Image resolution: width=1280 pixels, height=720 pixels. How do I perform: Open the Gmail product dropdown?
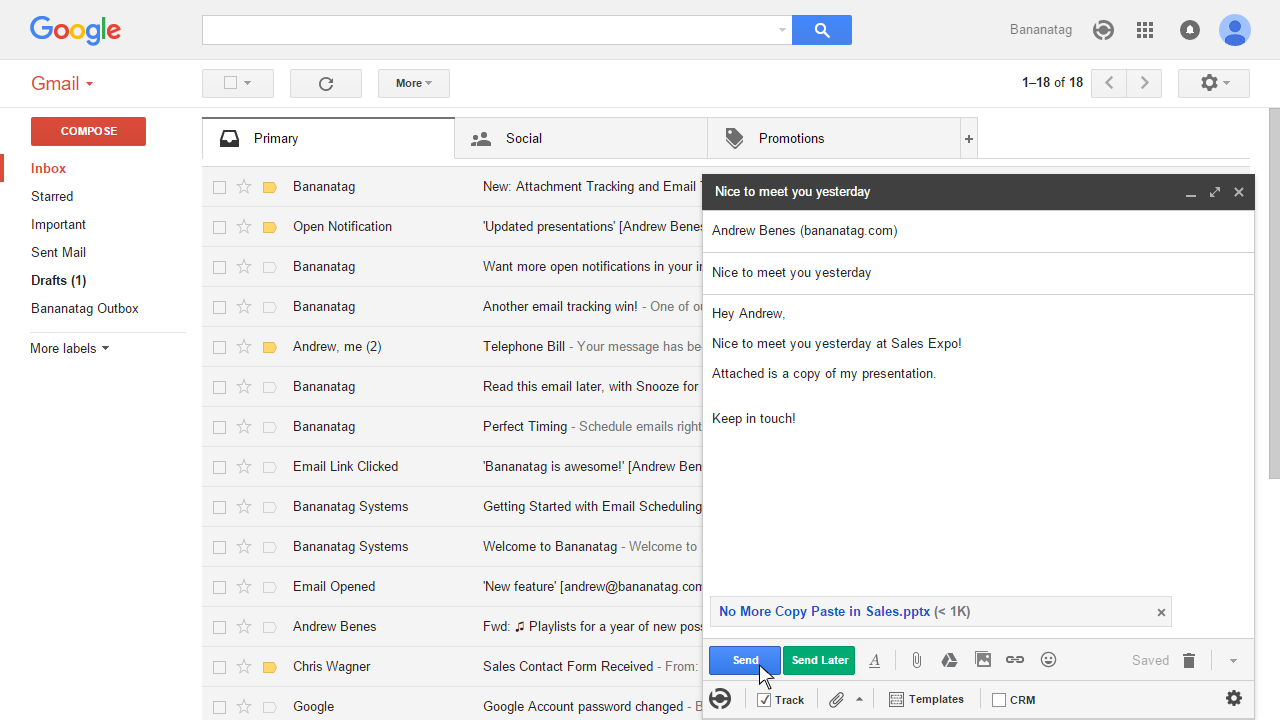62,84
